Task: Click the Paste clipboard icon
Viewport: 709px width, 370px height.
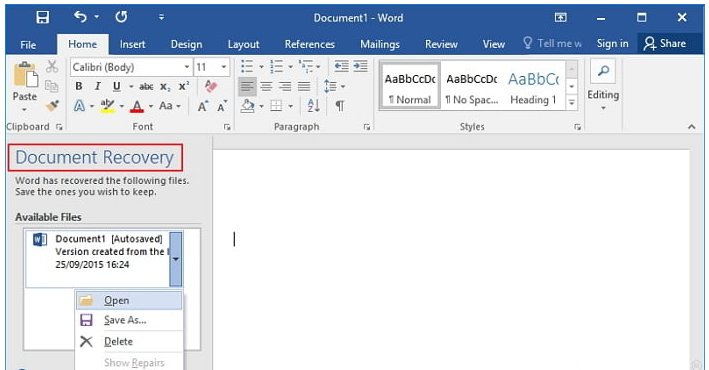Action: pos(25,75)
